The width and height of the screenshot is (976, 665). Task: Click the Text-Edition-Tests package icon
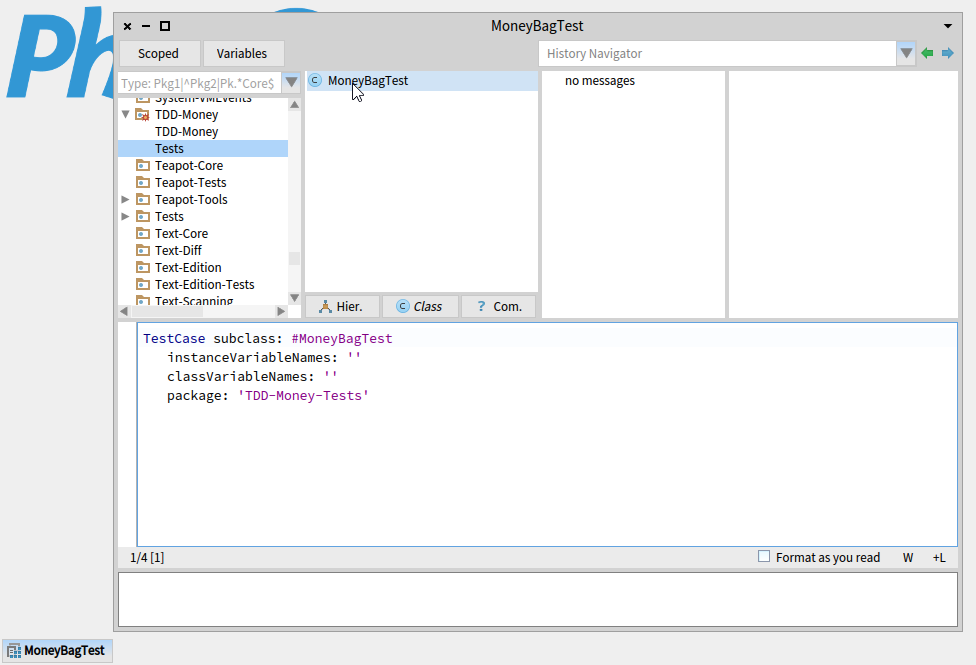tap(143, 284)
